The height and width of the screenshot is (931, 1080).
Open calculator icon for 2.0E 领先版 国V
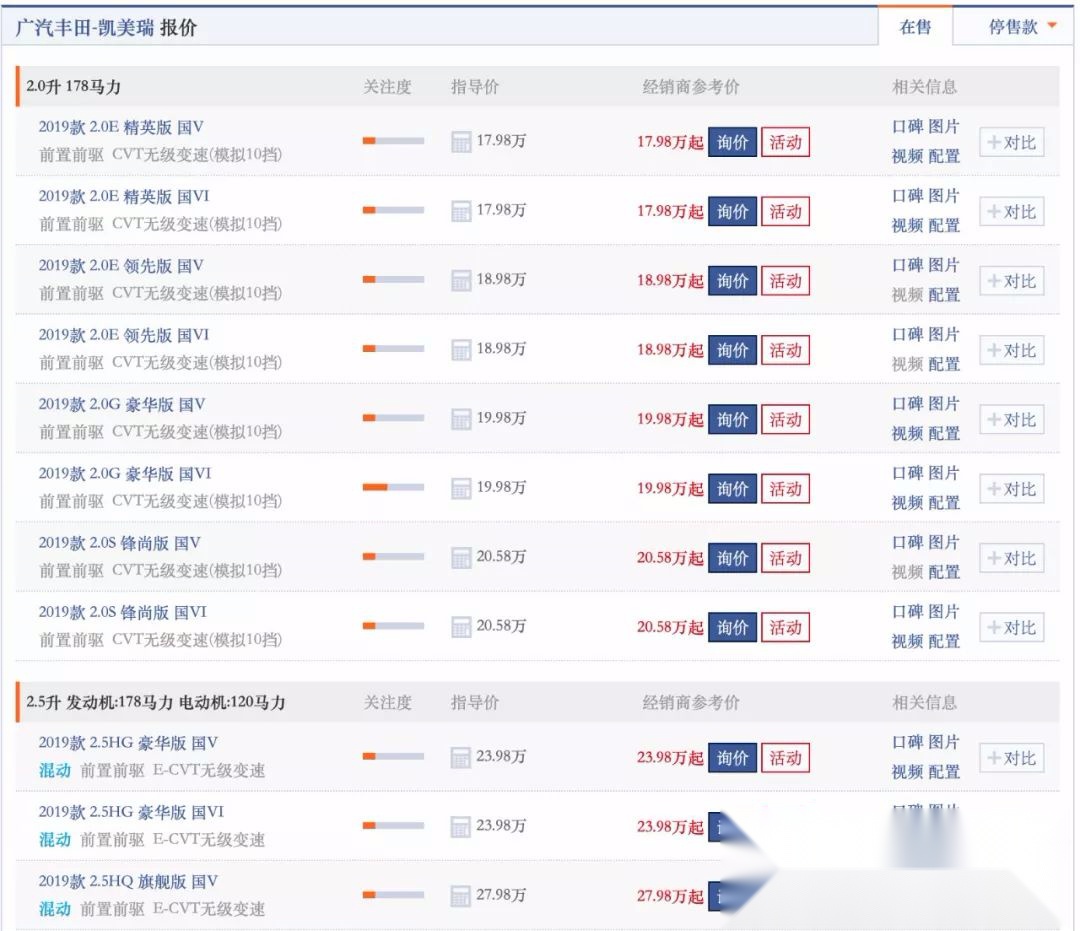coord(461,280)
